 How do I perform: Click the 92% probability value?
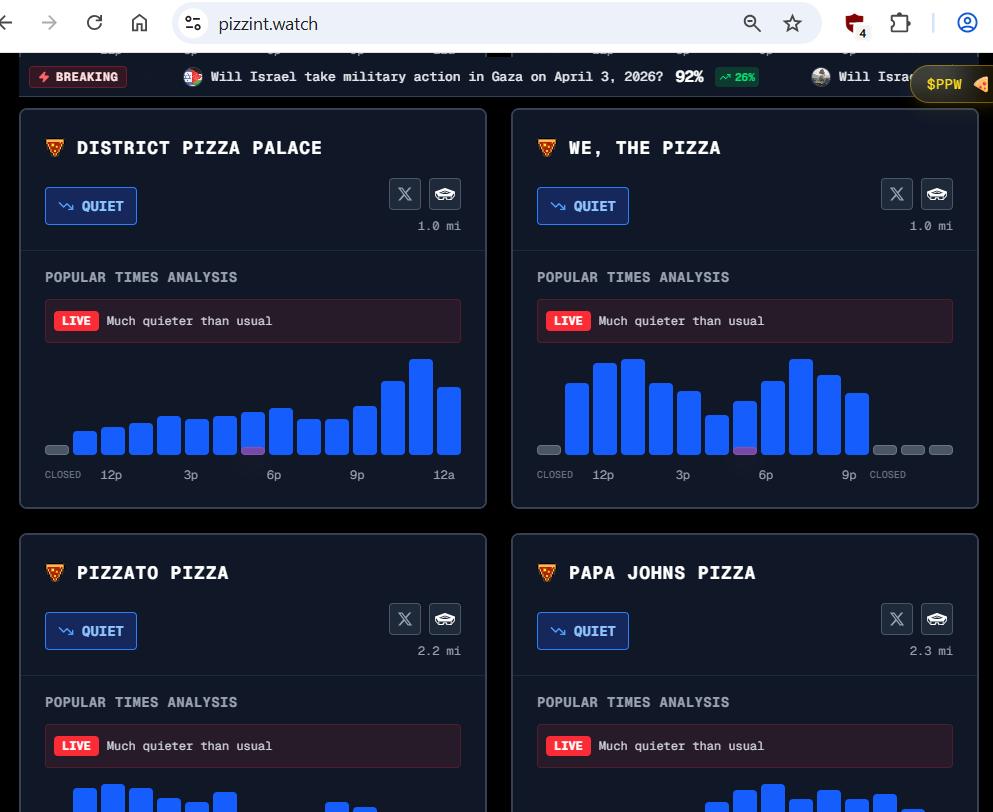(689, 77)
